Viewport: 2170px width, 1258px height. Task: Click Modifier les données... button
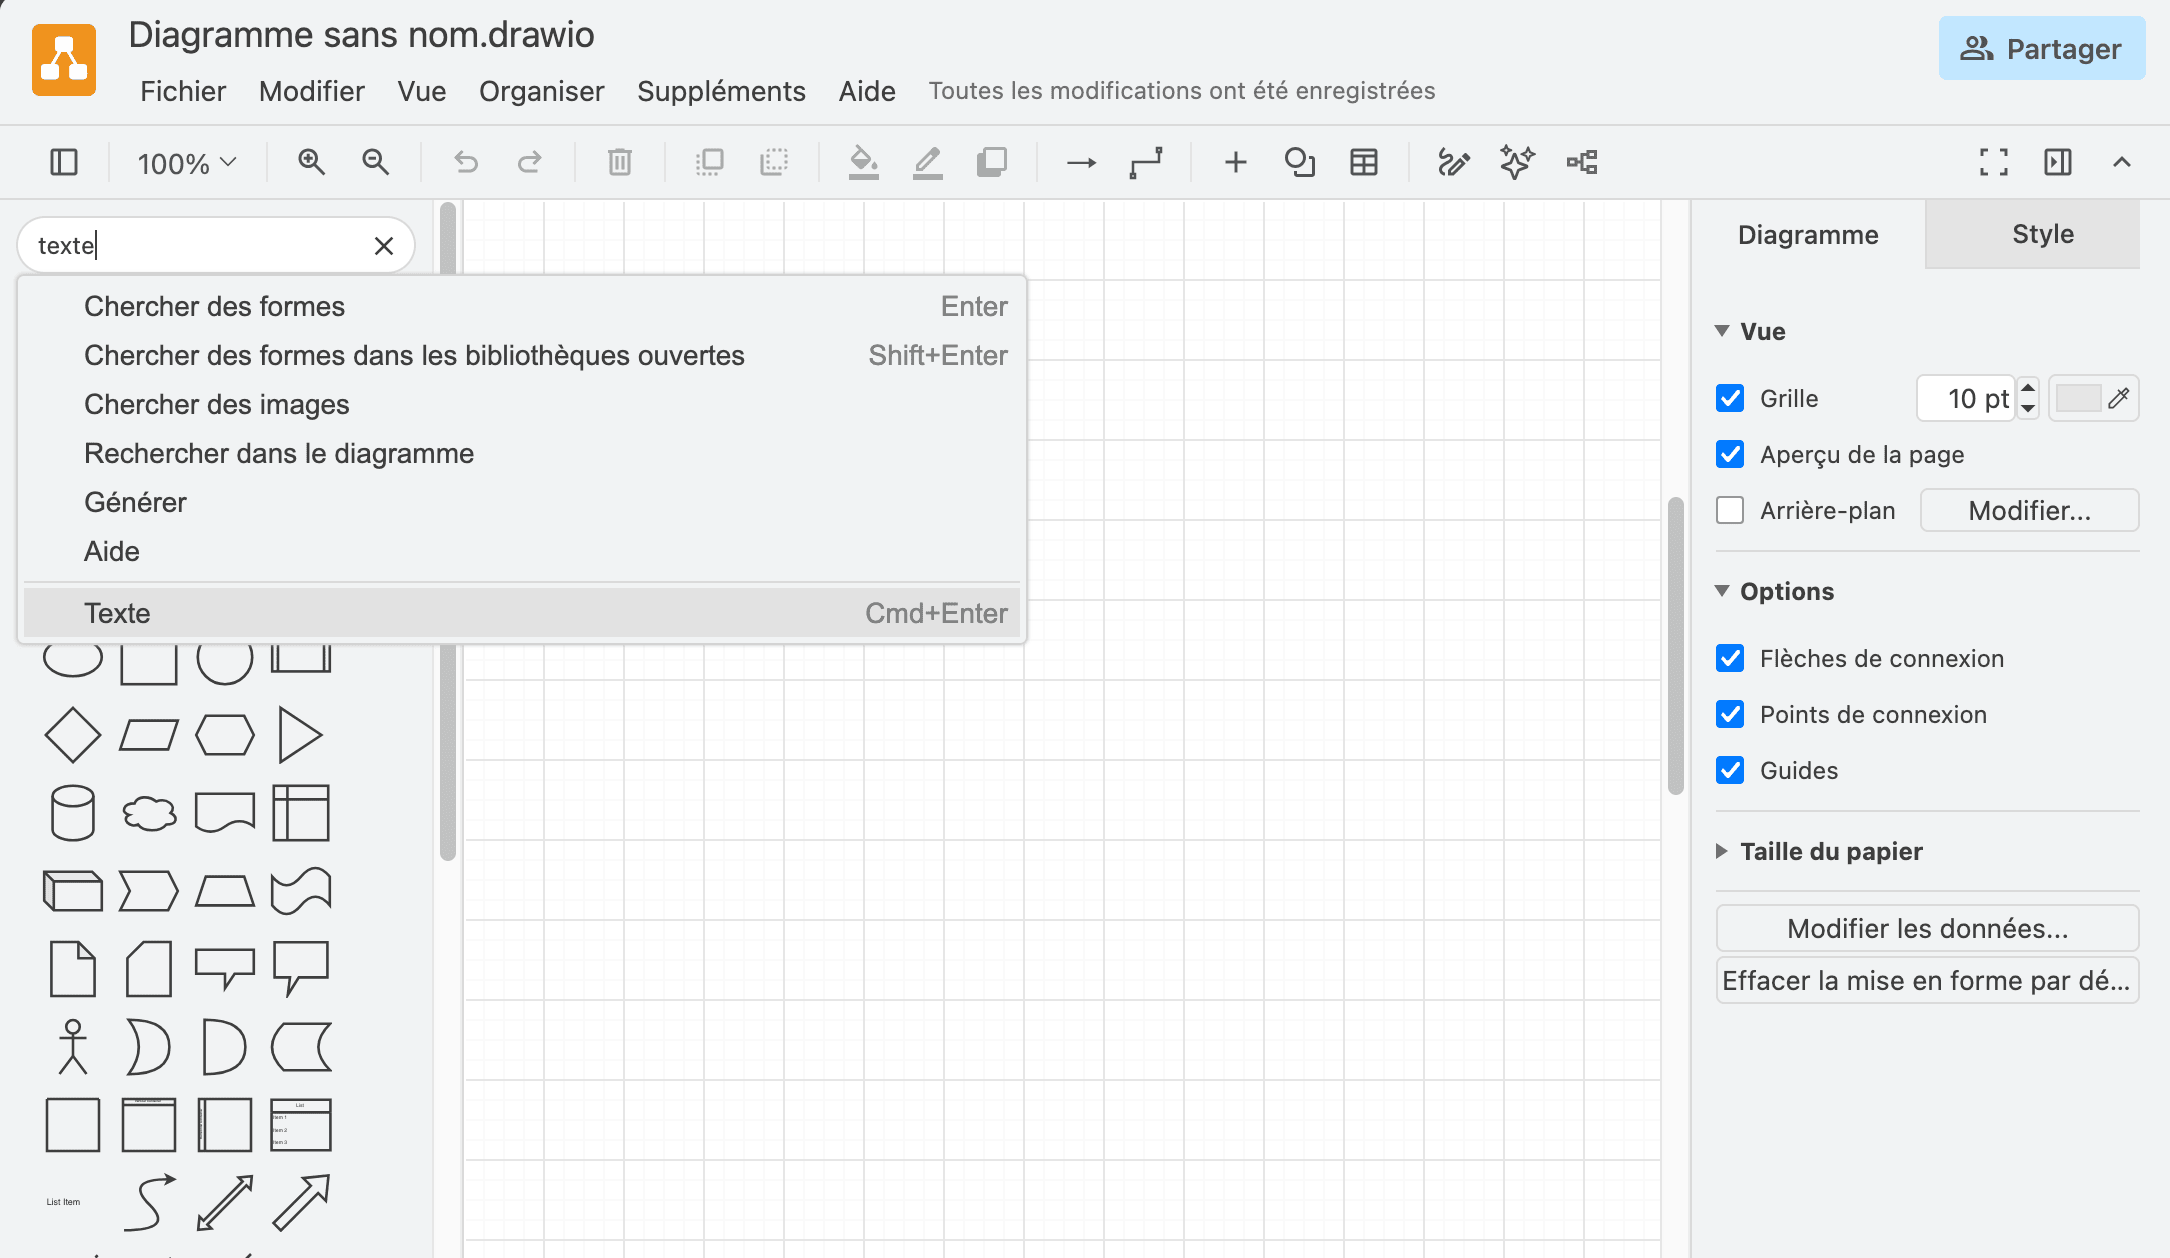pos(1927,928)
